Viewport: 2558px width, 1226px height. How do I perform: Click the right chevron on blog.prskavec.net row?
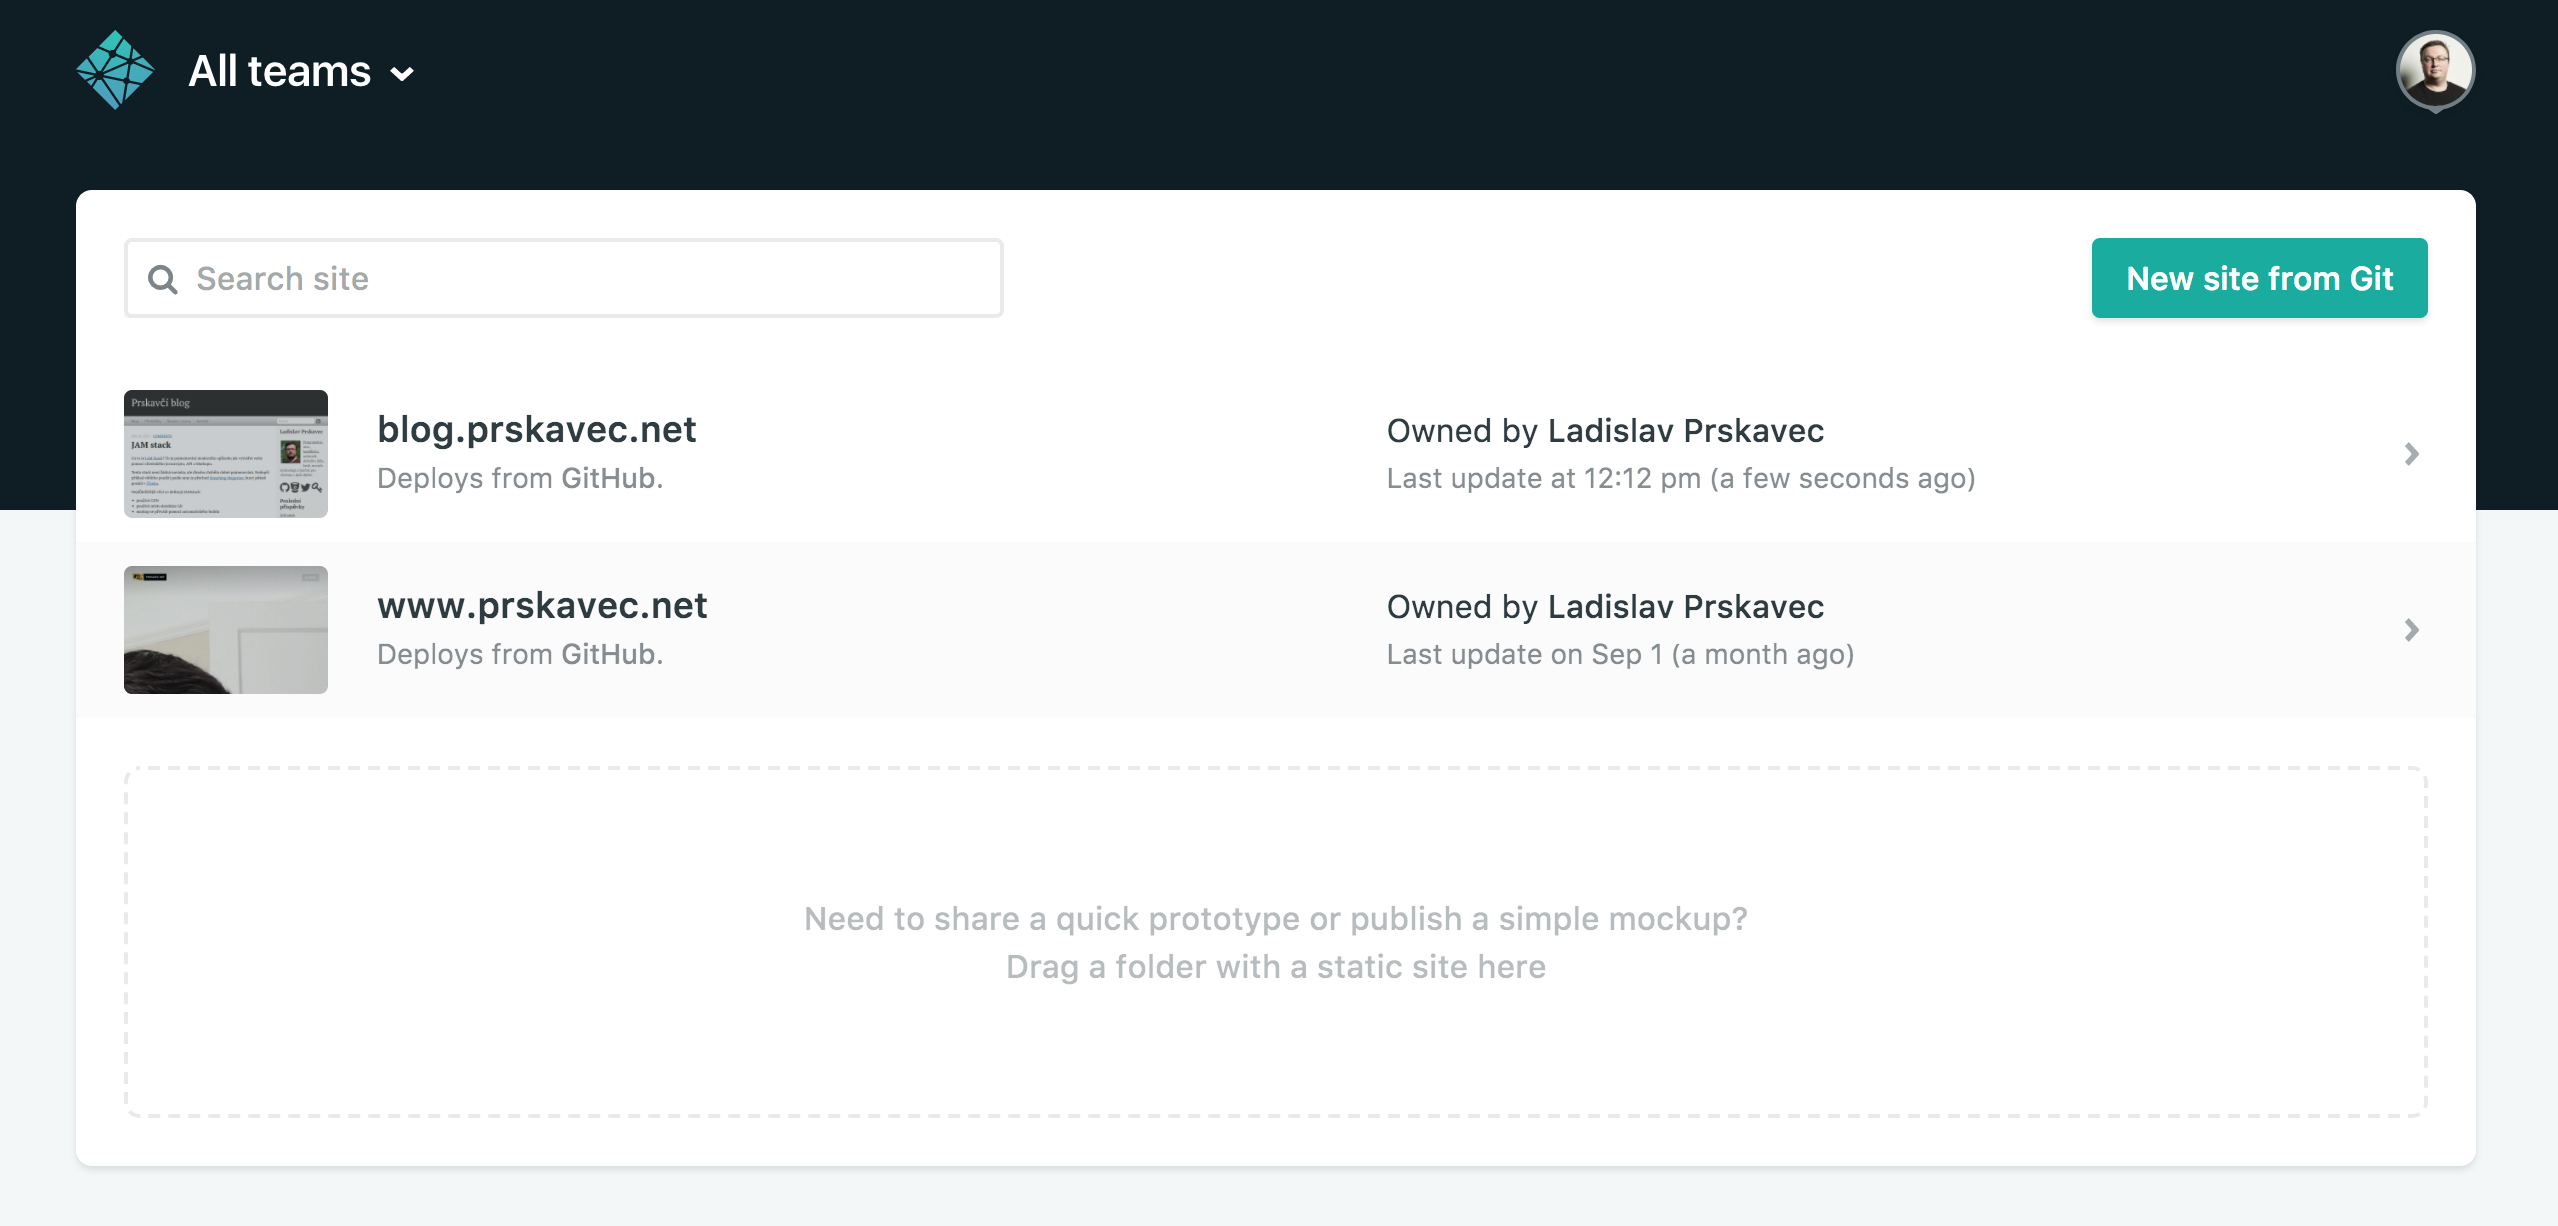2411,454
